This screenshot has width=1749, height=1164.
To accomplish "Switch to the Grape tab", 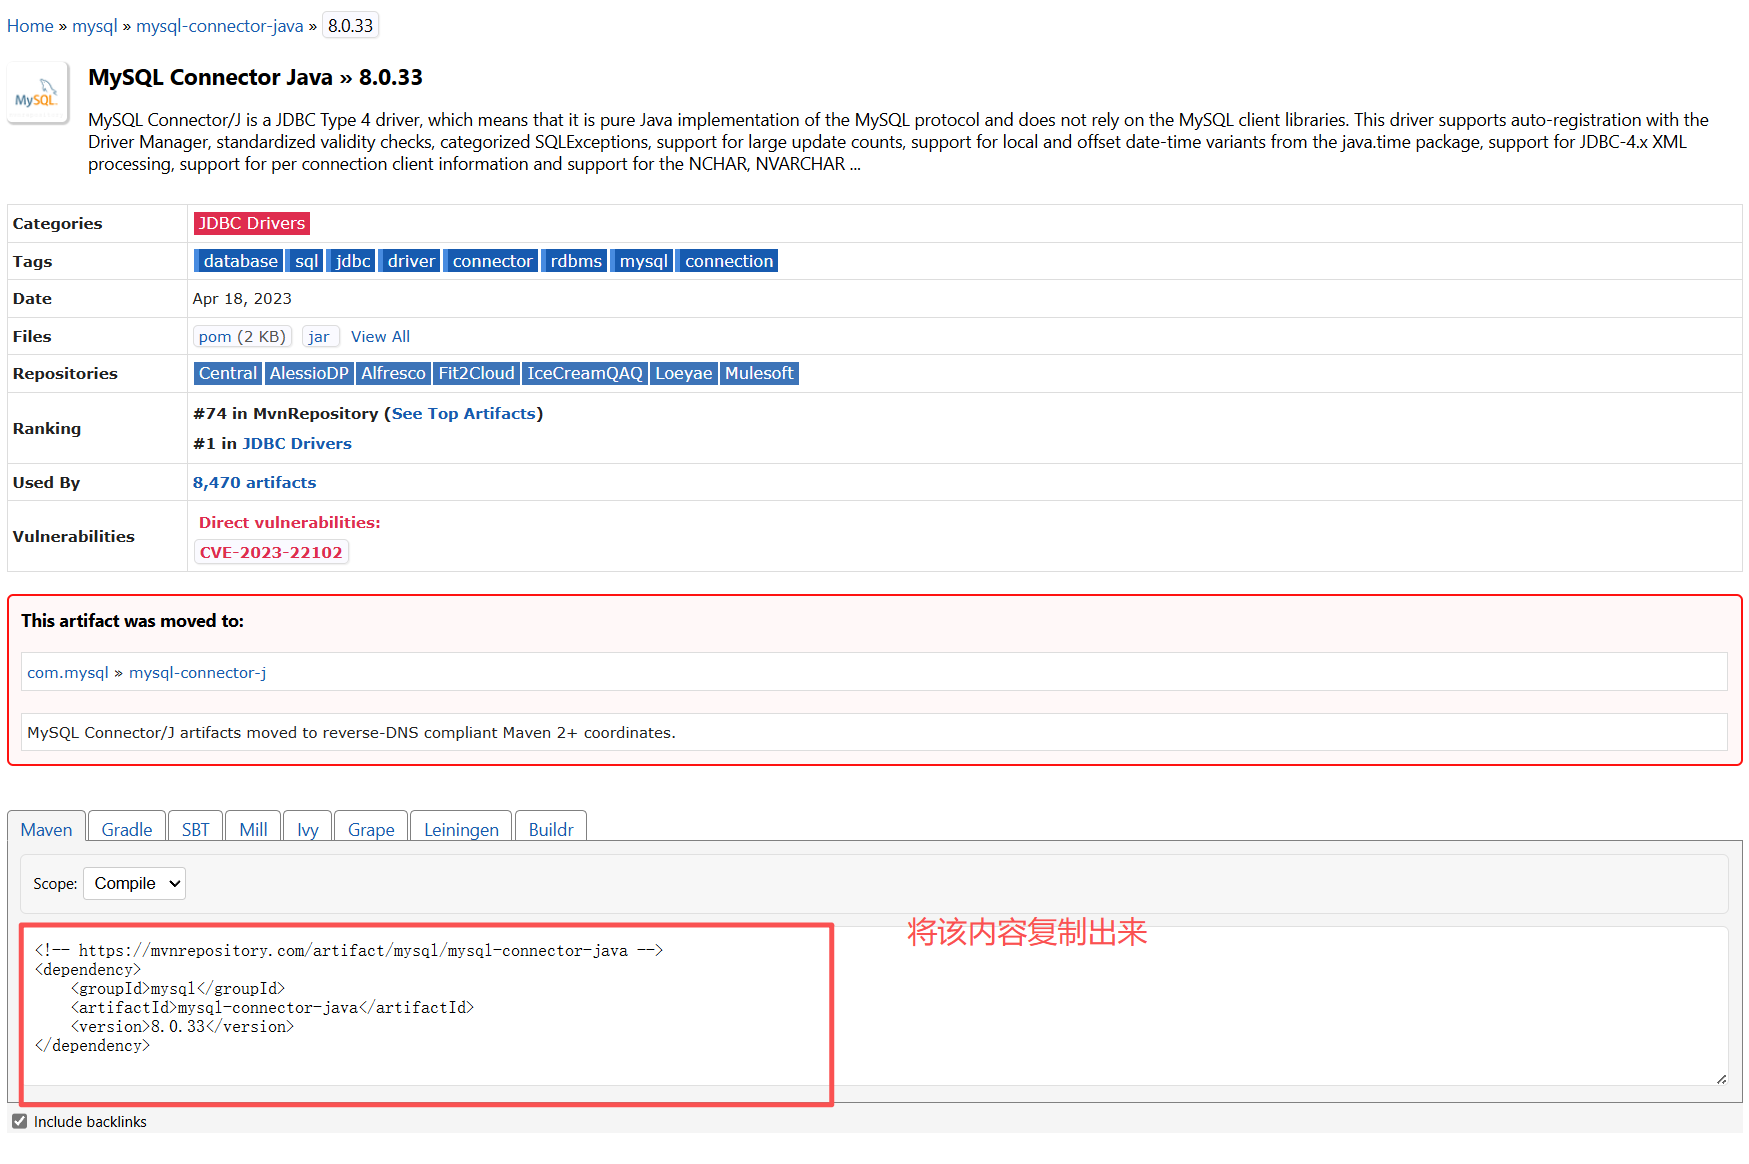I will tap(371, 828).
